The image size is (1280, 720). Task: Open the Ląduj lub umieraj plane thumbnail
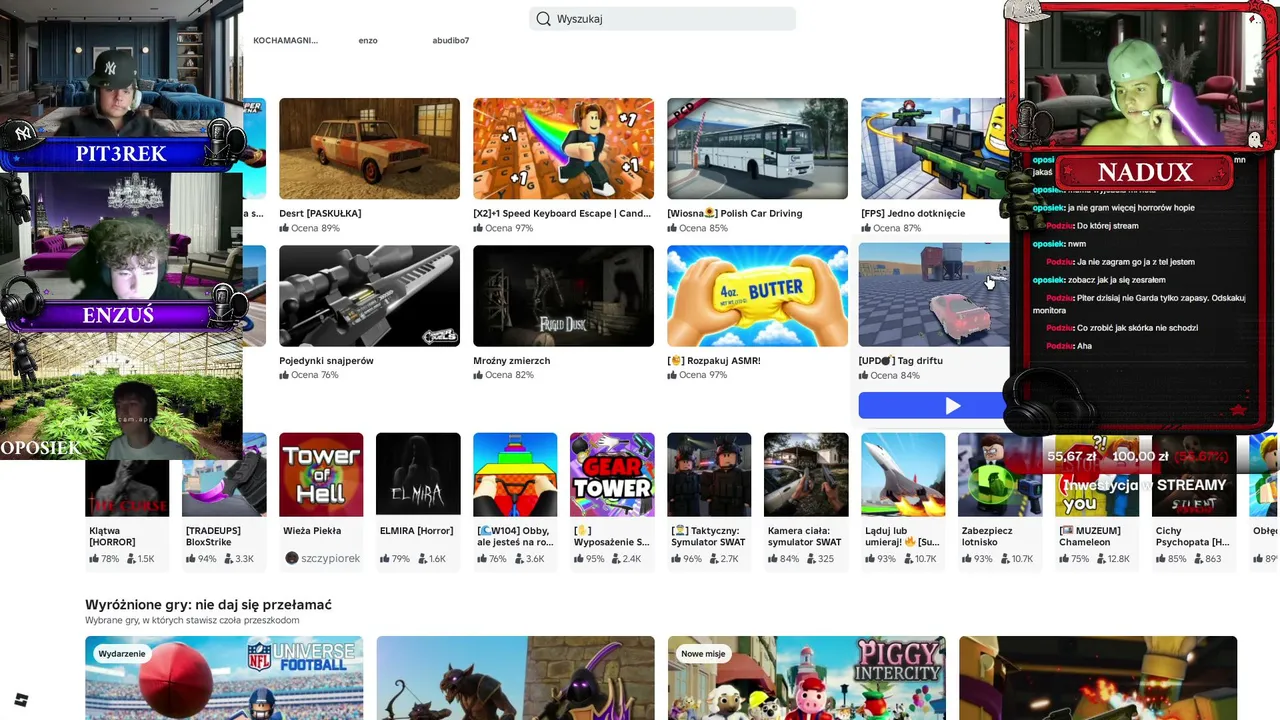pos(903,474)
